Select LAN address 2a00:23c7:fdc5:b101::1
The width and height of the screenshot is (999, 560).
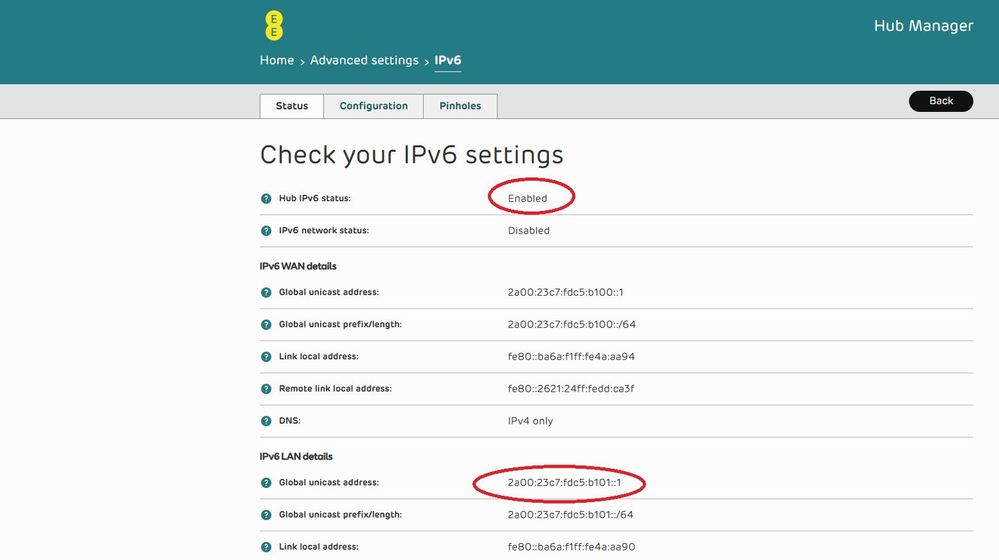point(564,483)
